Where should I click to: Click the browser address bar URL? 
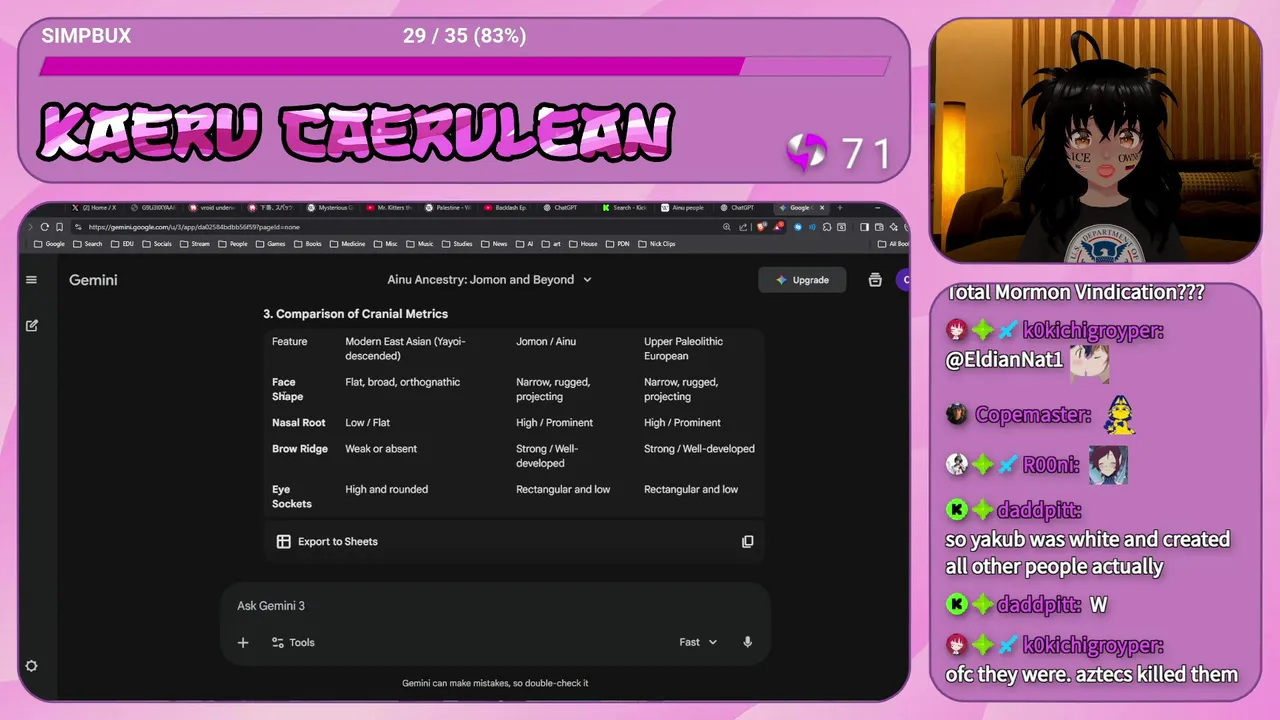click(x=194, y=227)
